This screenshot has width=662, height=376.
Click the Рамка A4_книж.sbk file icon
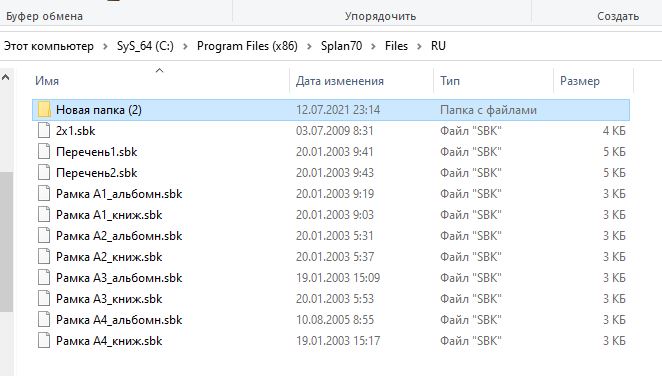pyautogui.click(x=44, y=341)
